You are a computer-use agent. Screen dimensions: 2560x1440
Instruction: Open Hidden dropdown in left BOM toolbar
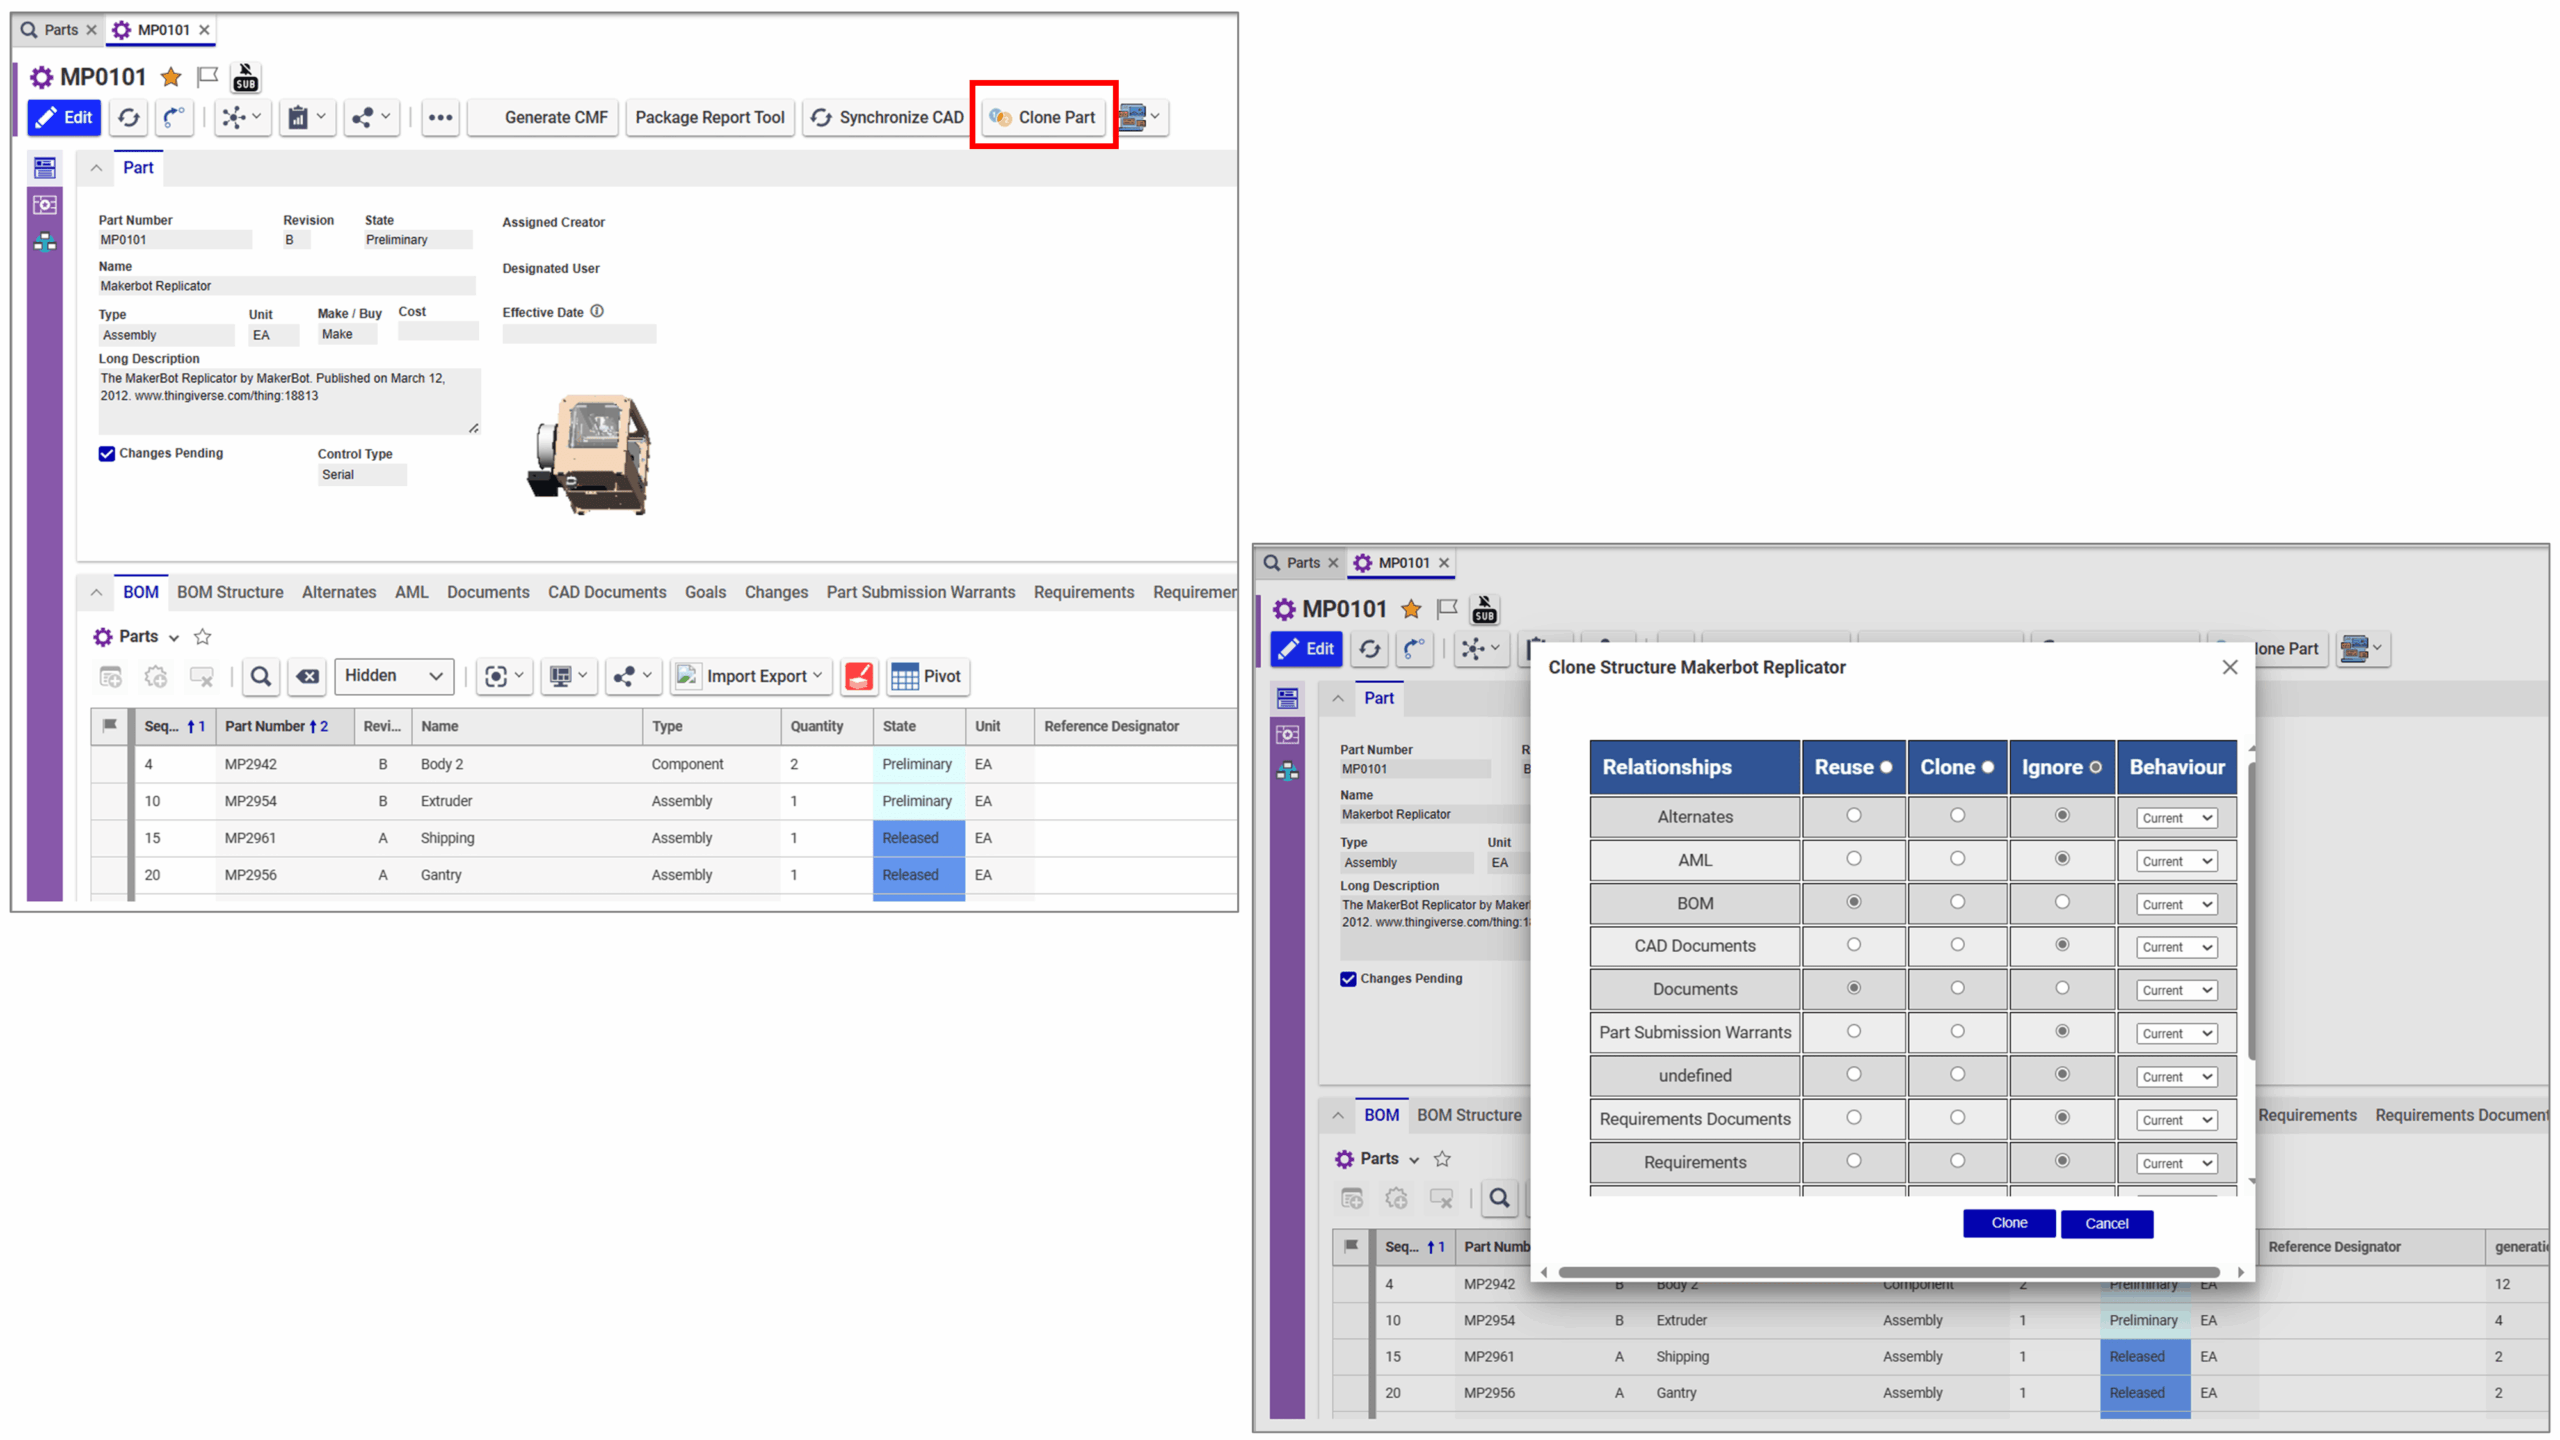394,676
